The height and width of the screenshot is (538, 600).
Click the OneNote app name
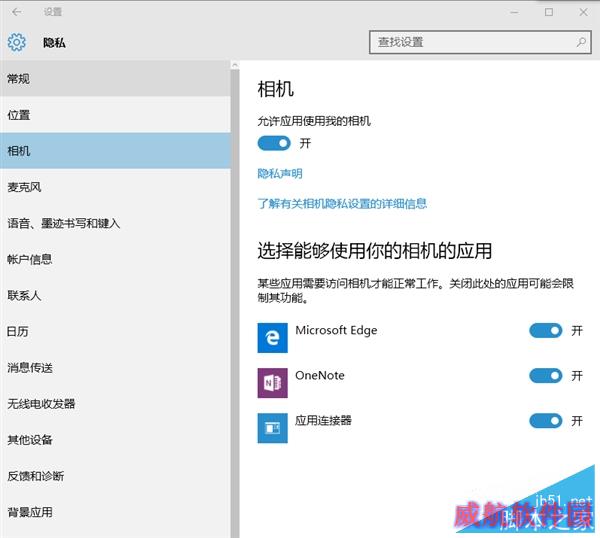click(320, 375)
